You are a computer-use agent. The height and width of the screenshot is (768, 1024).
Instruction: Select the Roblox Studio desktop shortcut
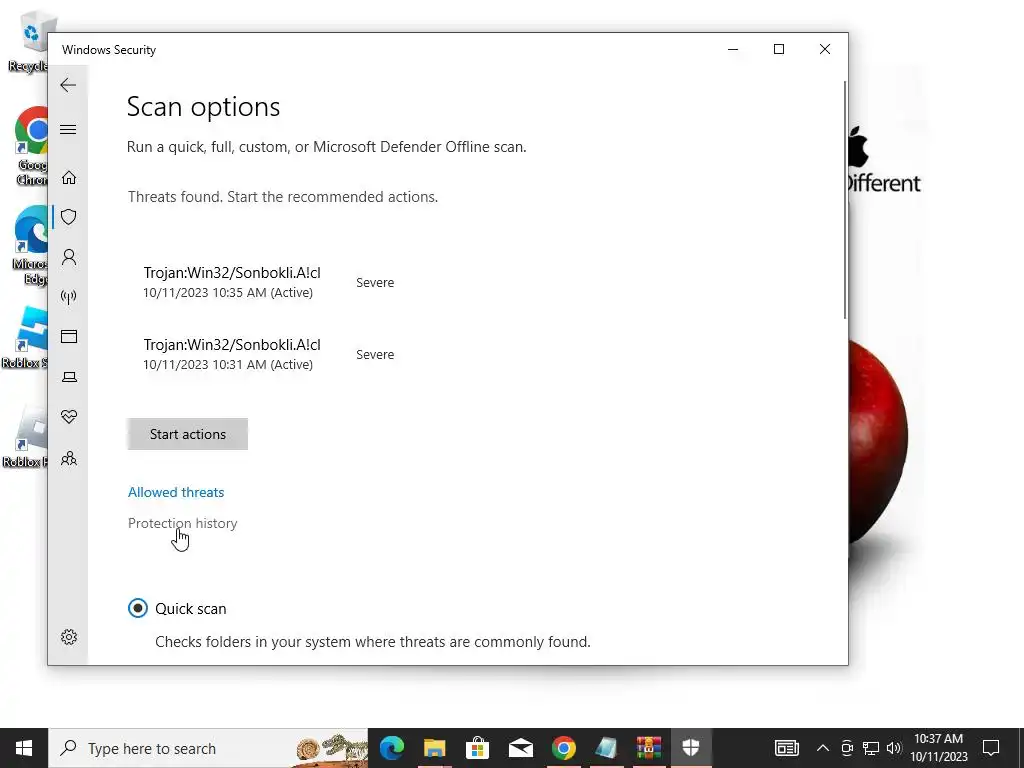[26, 338]
